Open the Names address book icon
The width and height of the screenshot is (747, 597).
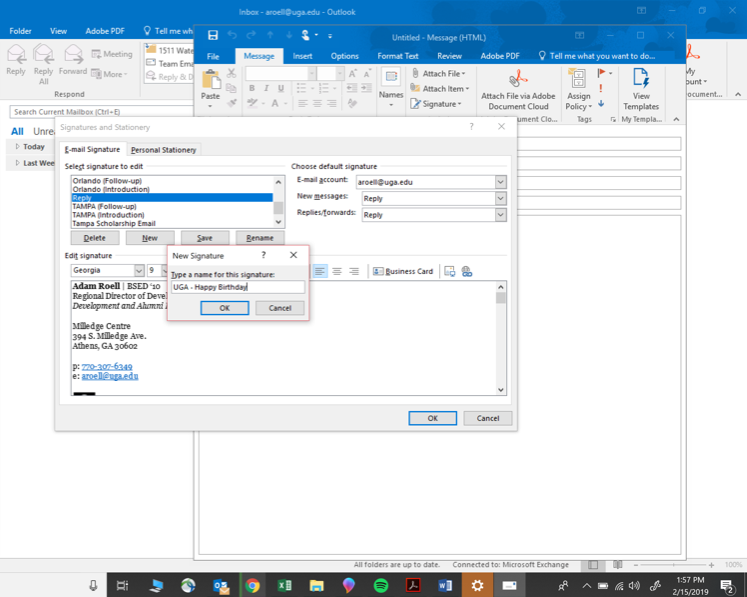pyautogui.click(x=391, y=77)
